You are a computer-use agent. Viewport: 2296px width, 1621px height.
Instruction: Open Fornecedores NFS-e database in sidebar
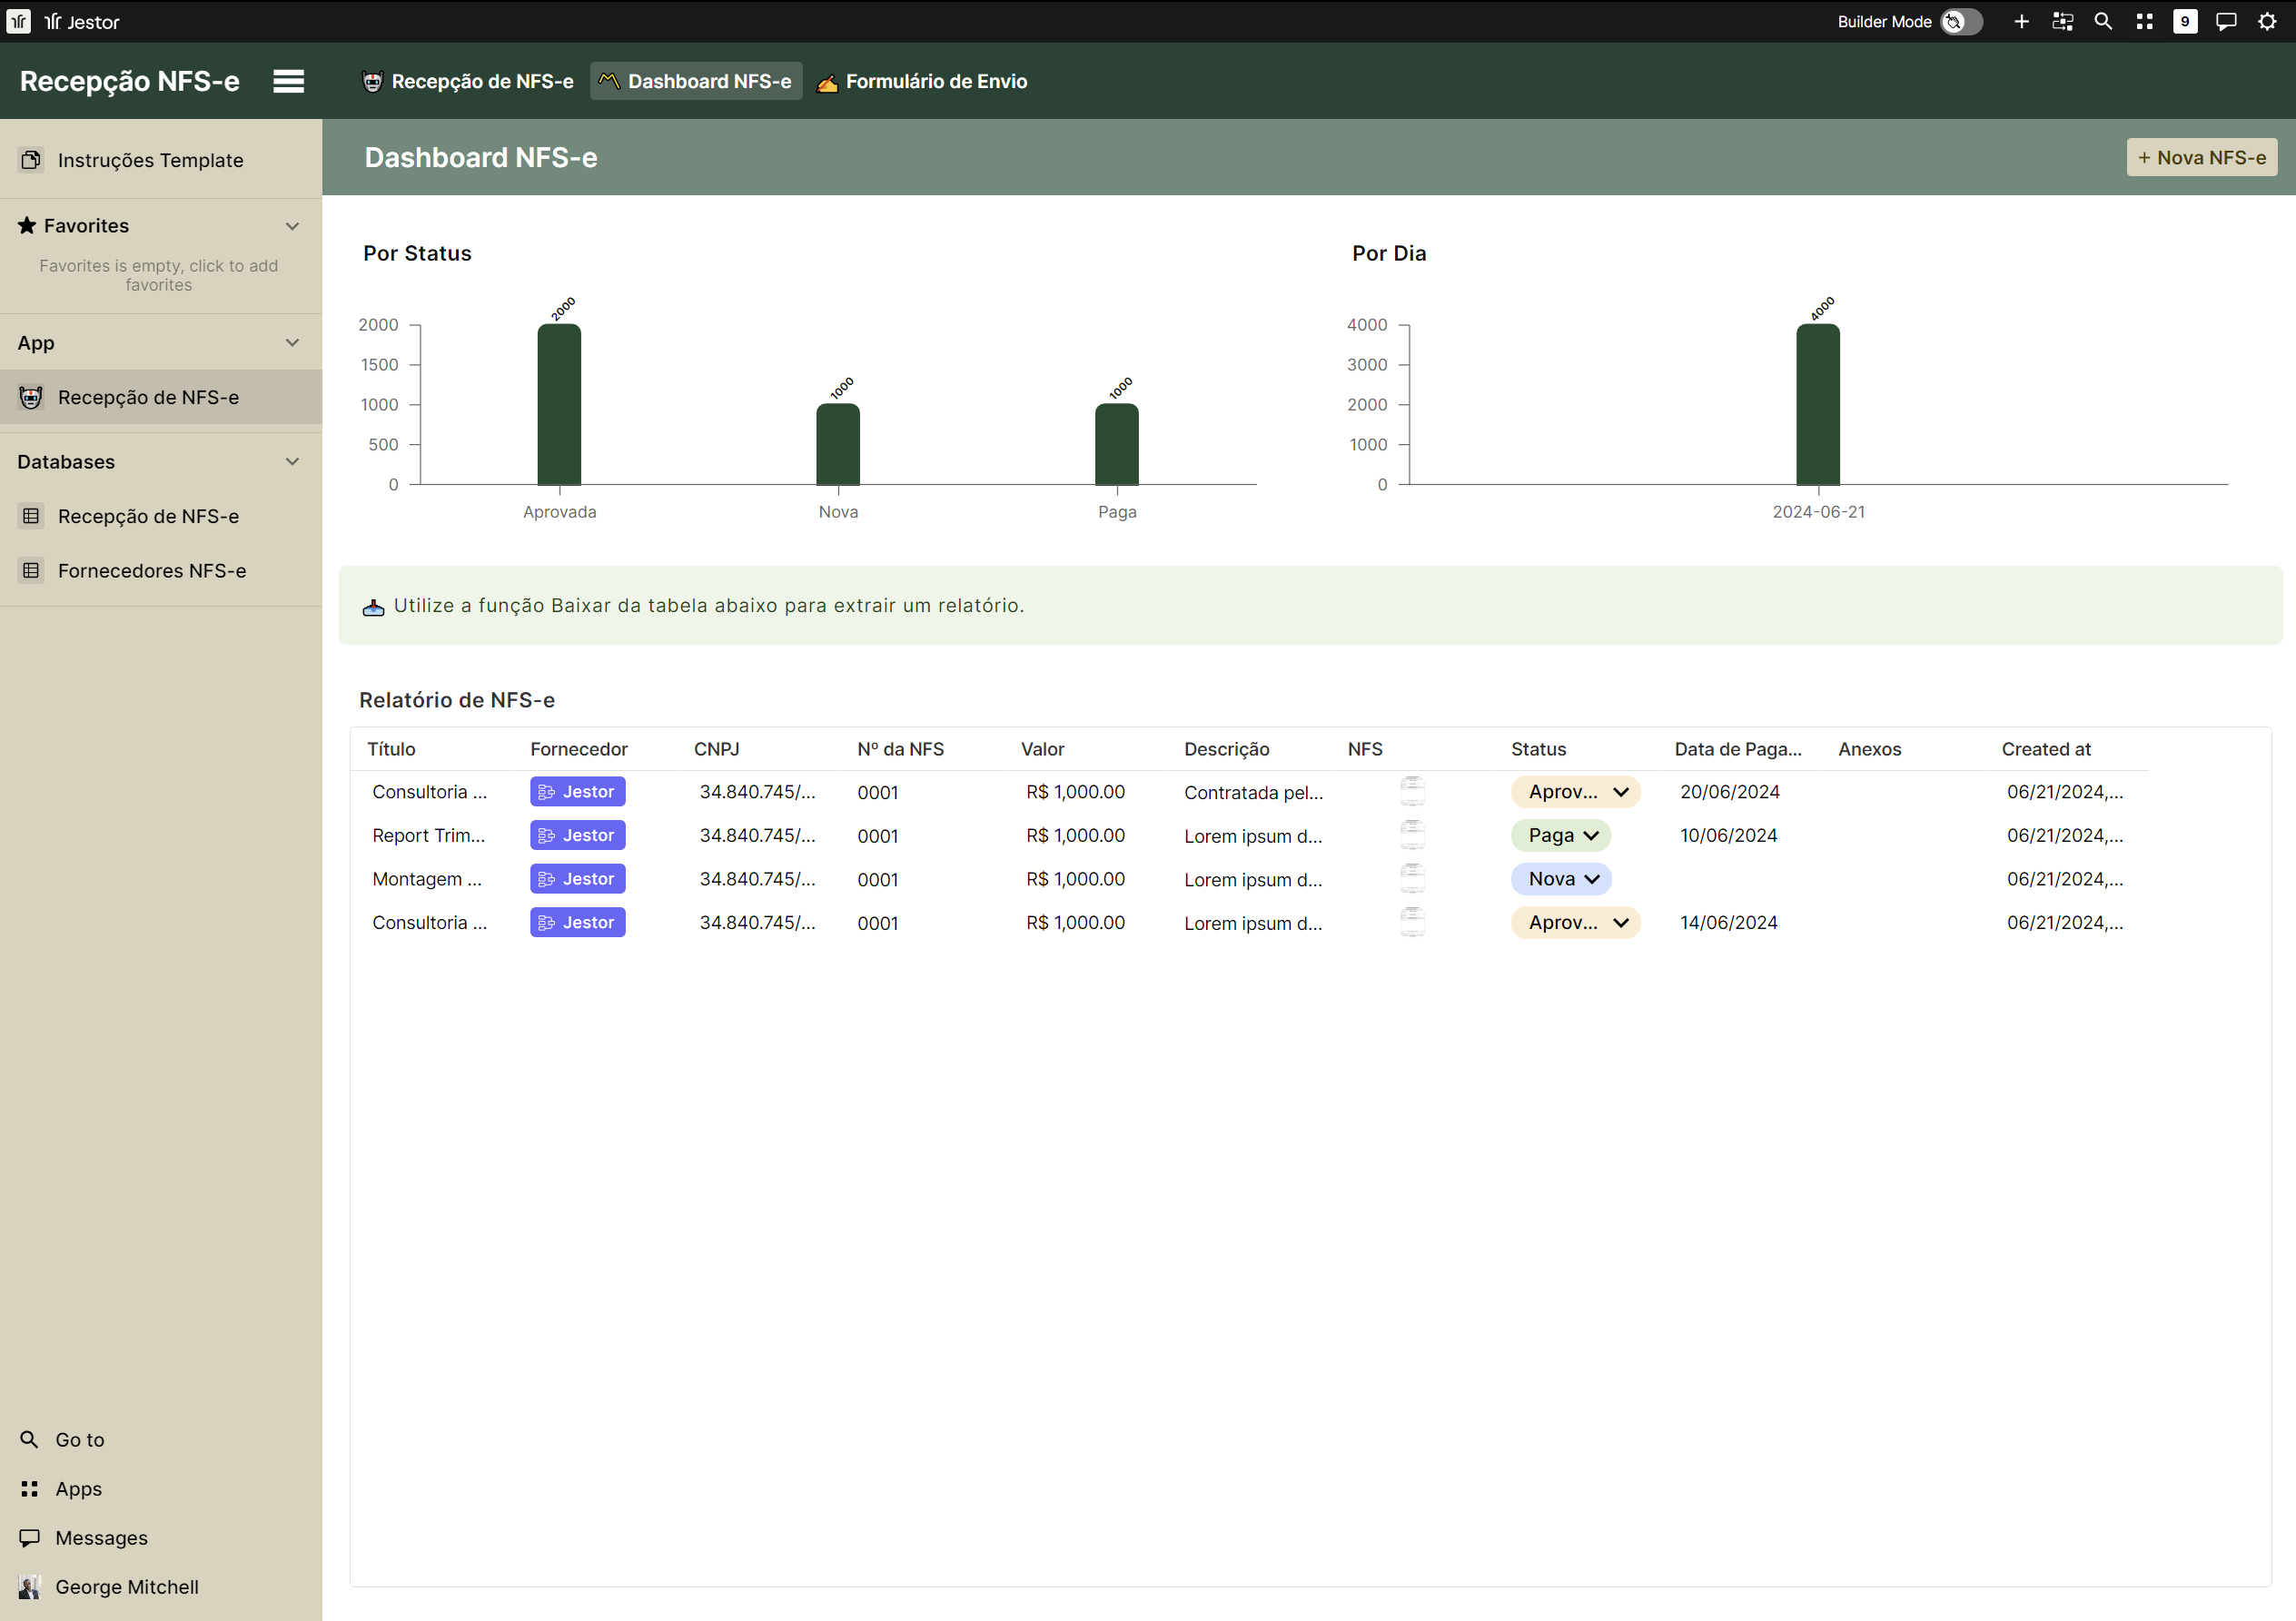(152, 571)
